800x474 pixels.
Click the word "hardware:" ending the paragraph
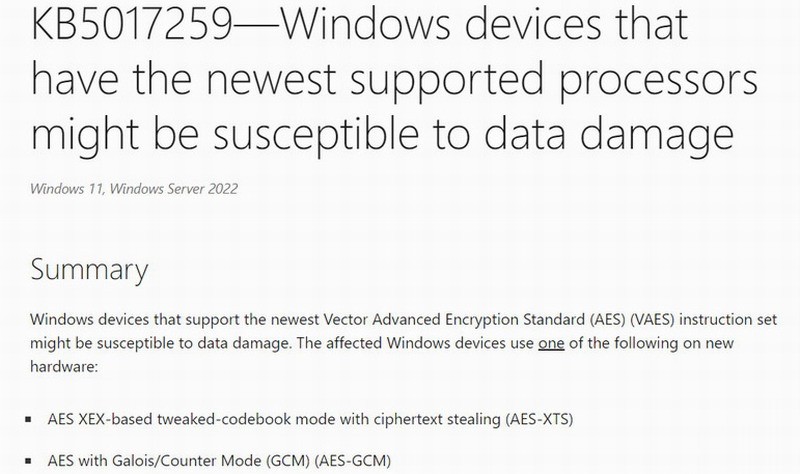(63, 367)
